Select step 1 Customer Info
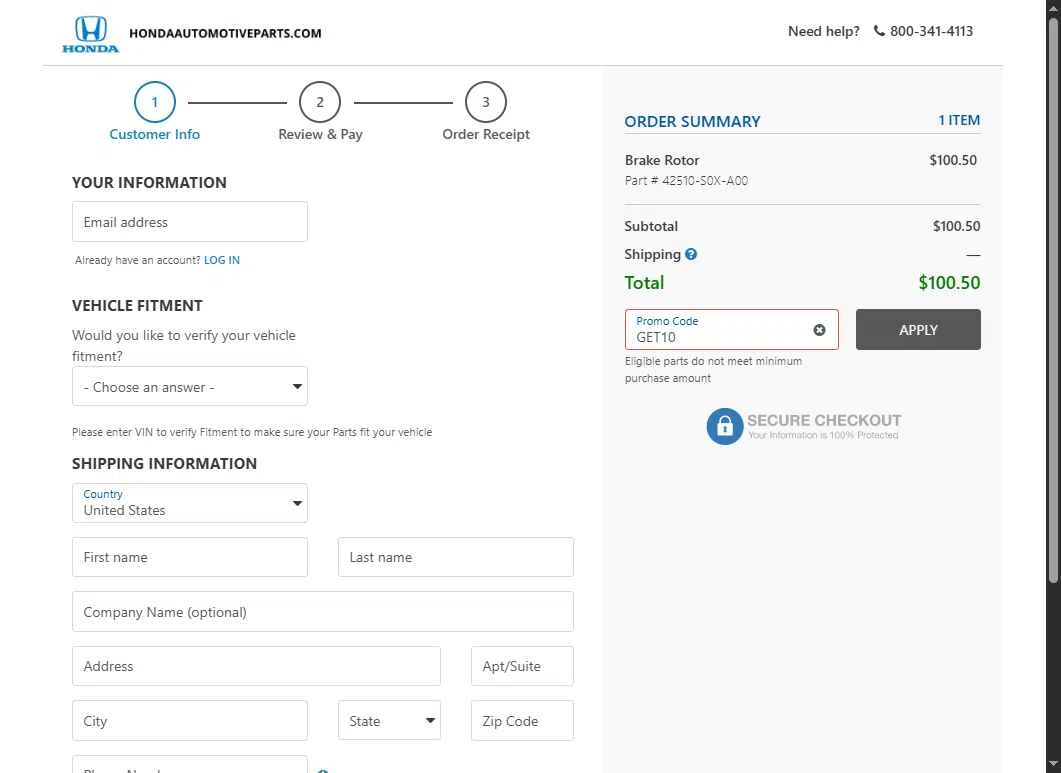 click(154, 112)
